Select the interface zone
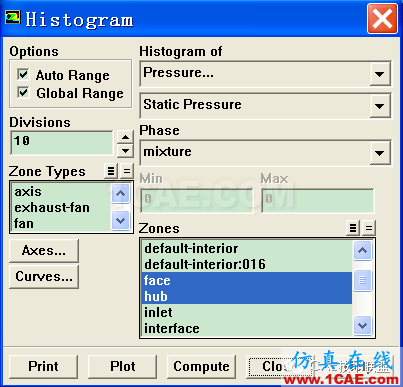 click(x=247, y=328)
